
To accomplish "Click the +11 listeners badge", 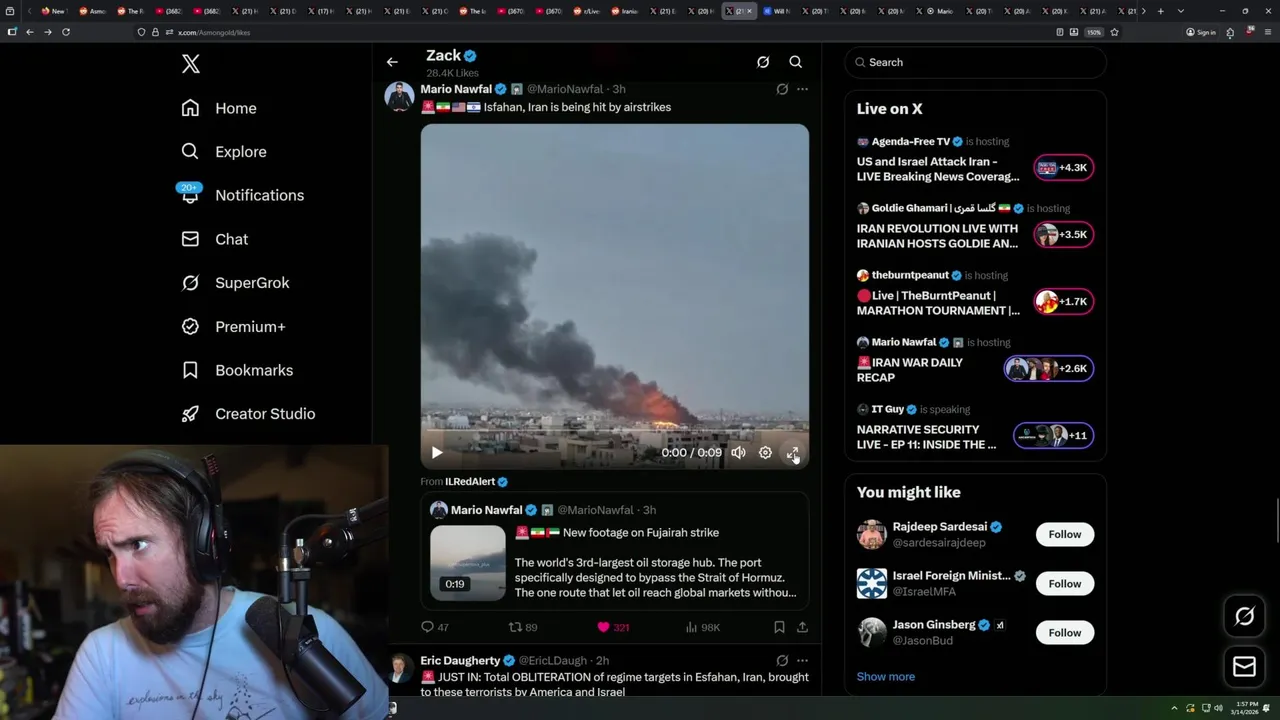I will (1053, 436).
